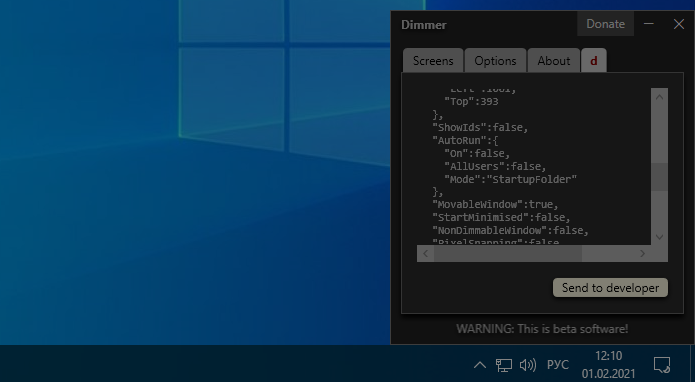Click the РУС language indicator

coord(558,365)
